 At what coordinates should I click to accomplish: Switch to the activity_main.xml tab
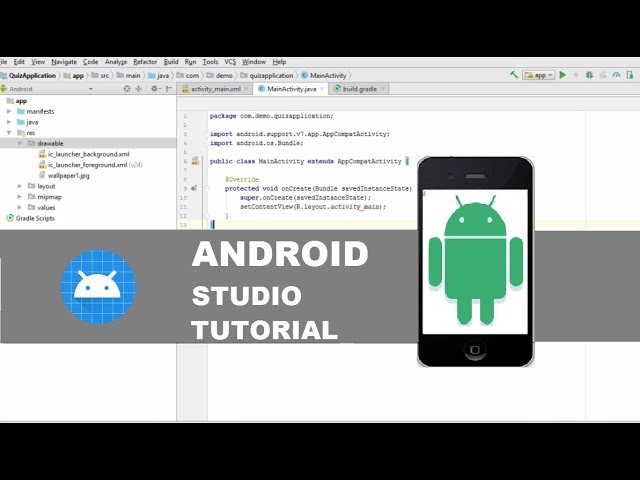click(216, 89)
